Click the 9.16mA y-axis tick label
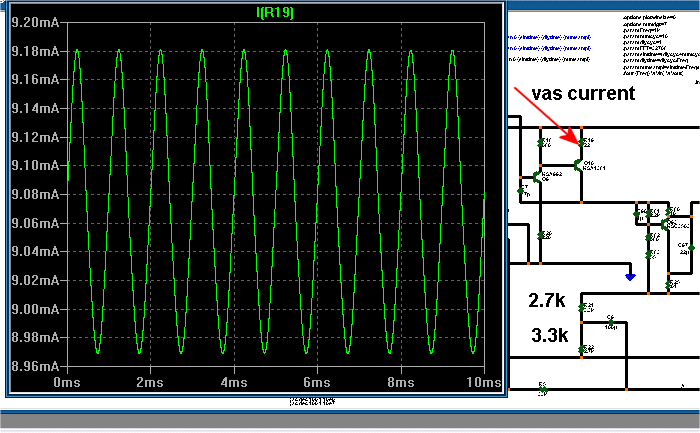The height and width of the screenshot is (433, 700). [x=35, y=79]
